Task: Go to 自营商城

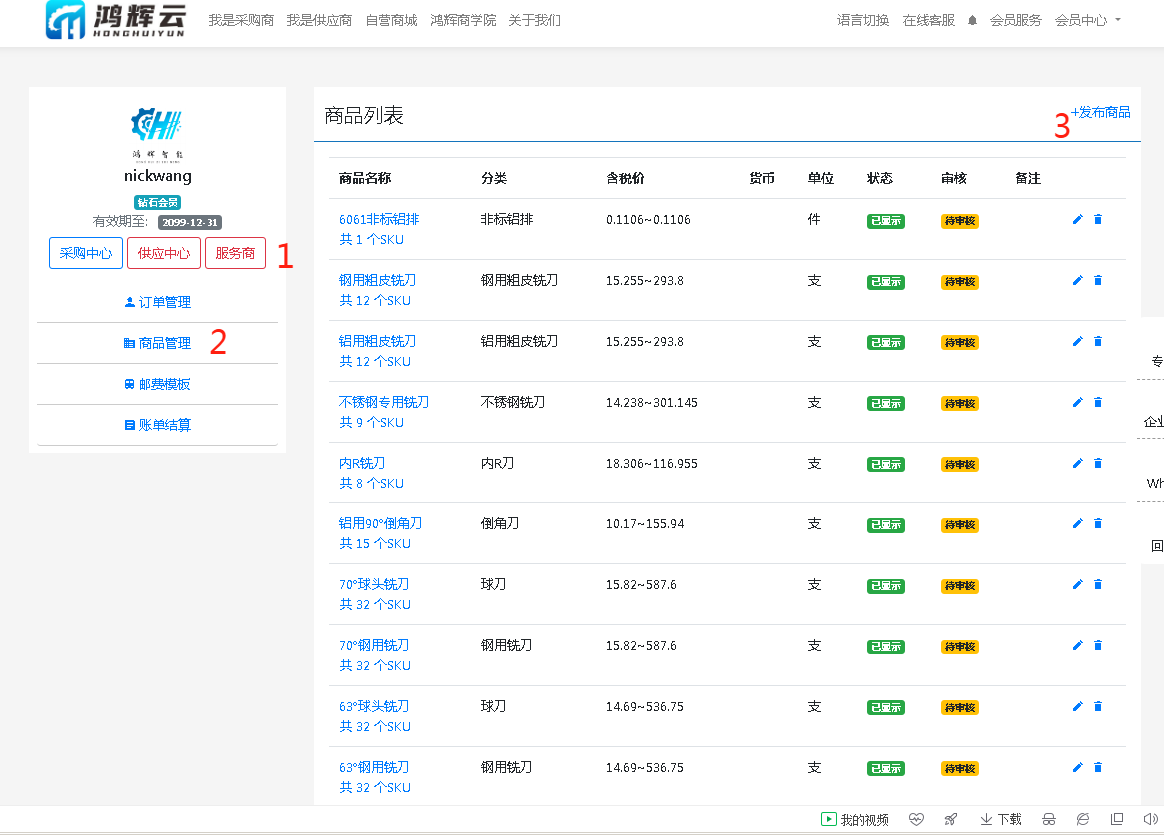Action: (x=391, y=21)
